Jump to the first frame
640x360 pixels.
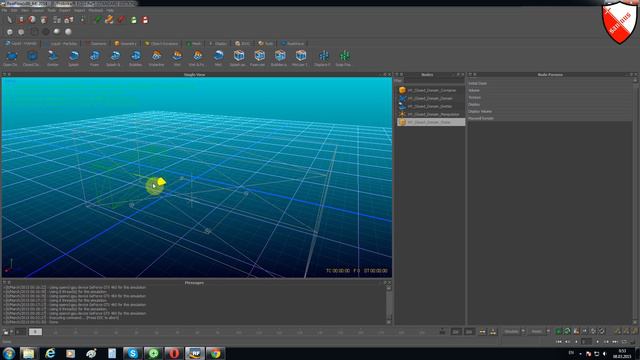(559, 341)
